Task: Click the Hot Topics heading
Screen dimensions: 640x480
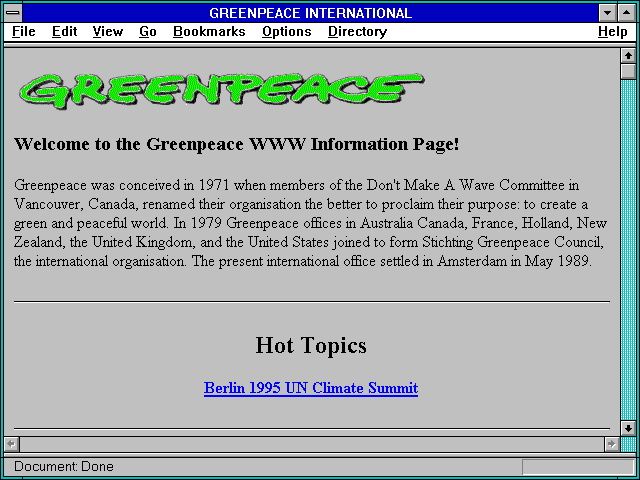Action: point(311,345)
